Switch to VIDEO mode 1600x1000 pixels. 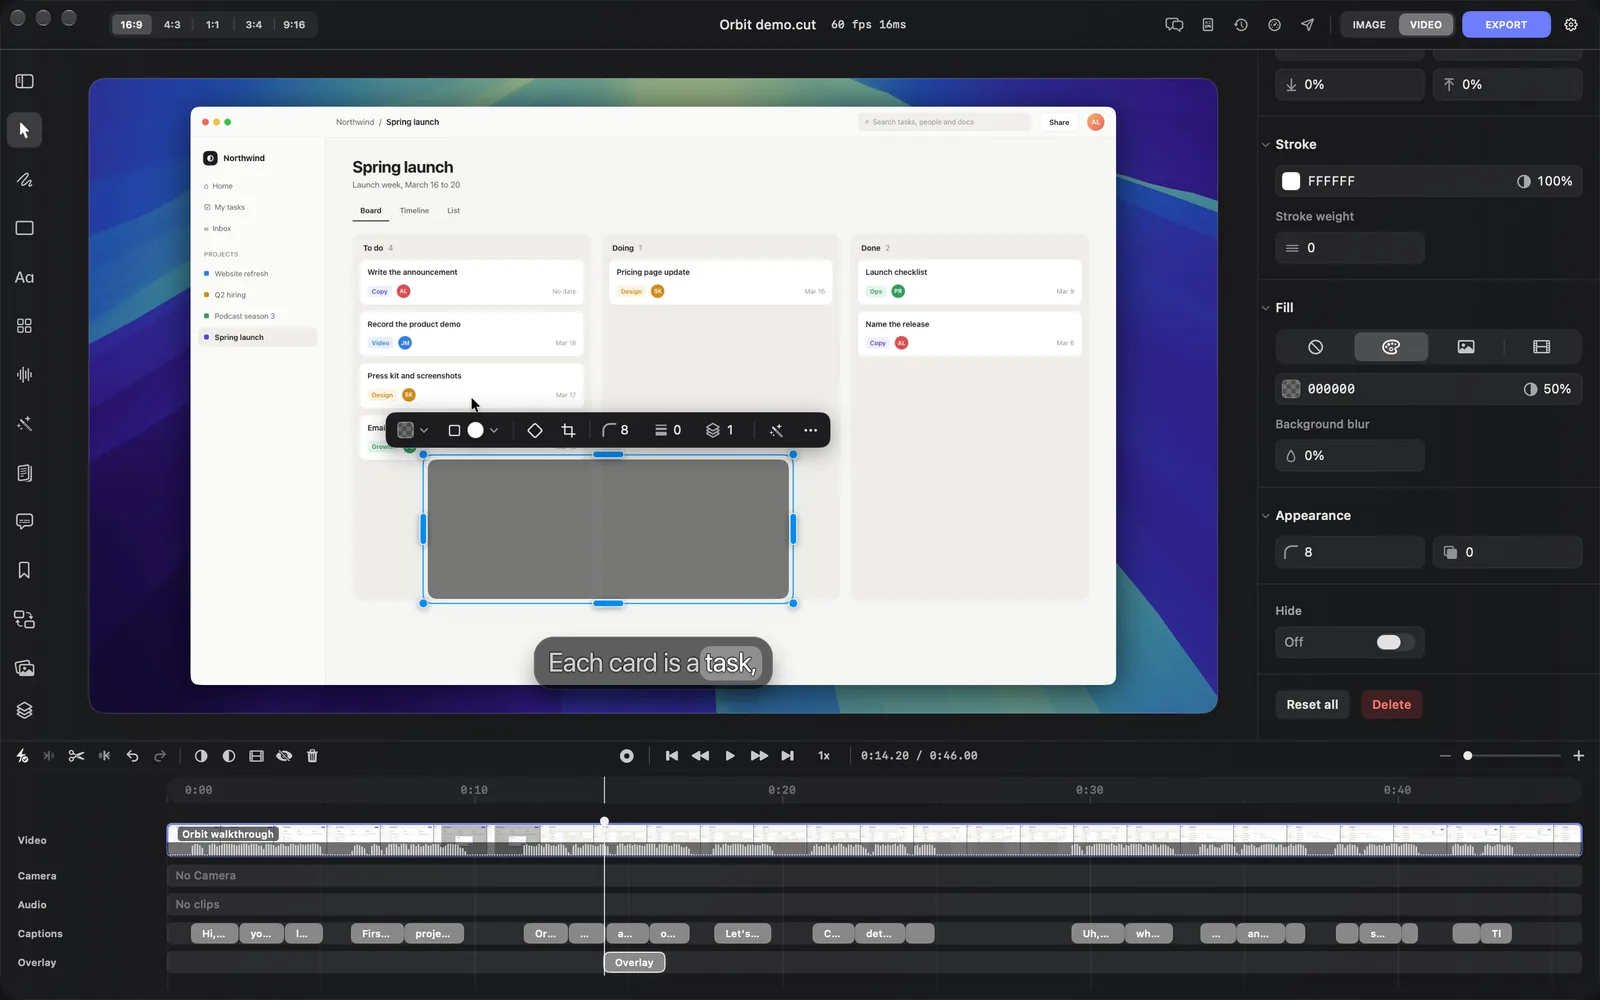tap(1426, 25)
